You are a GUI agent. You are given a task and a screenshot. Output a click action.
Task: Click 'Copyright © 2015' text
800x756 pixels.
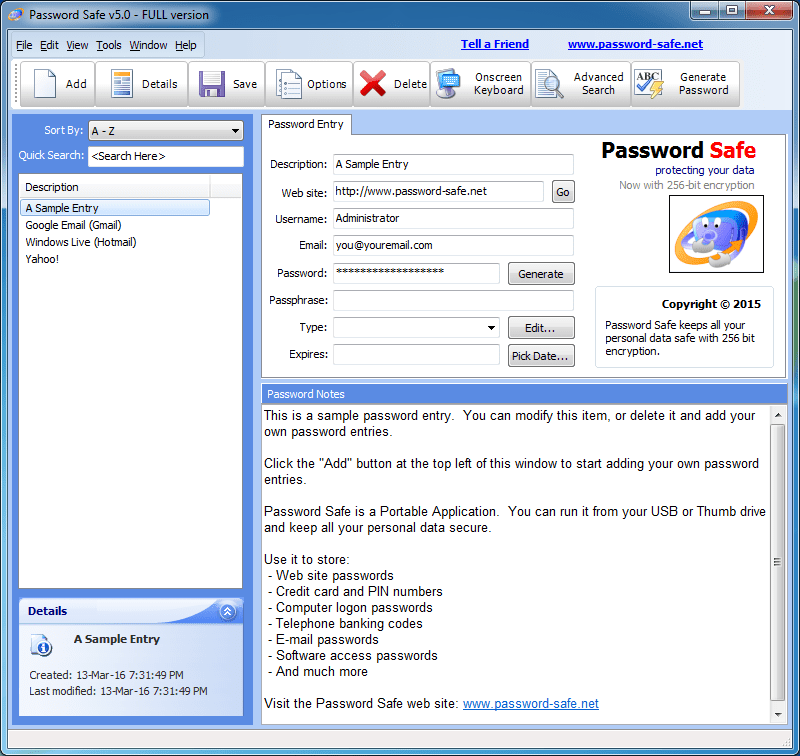[x=711, y=304]
